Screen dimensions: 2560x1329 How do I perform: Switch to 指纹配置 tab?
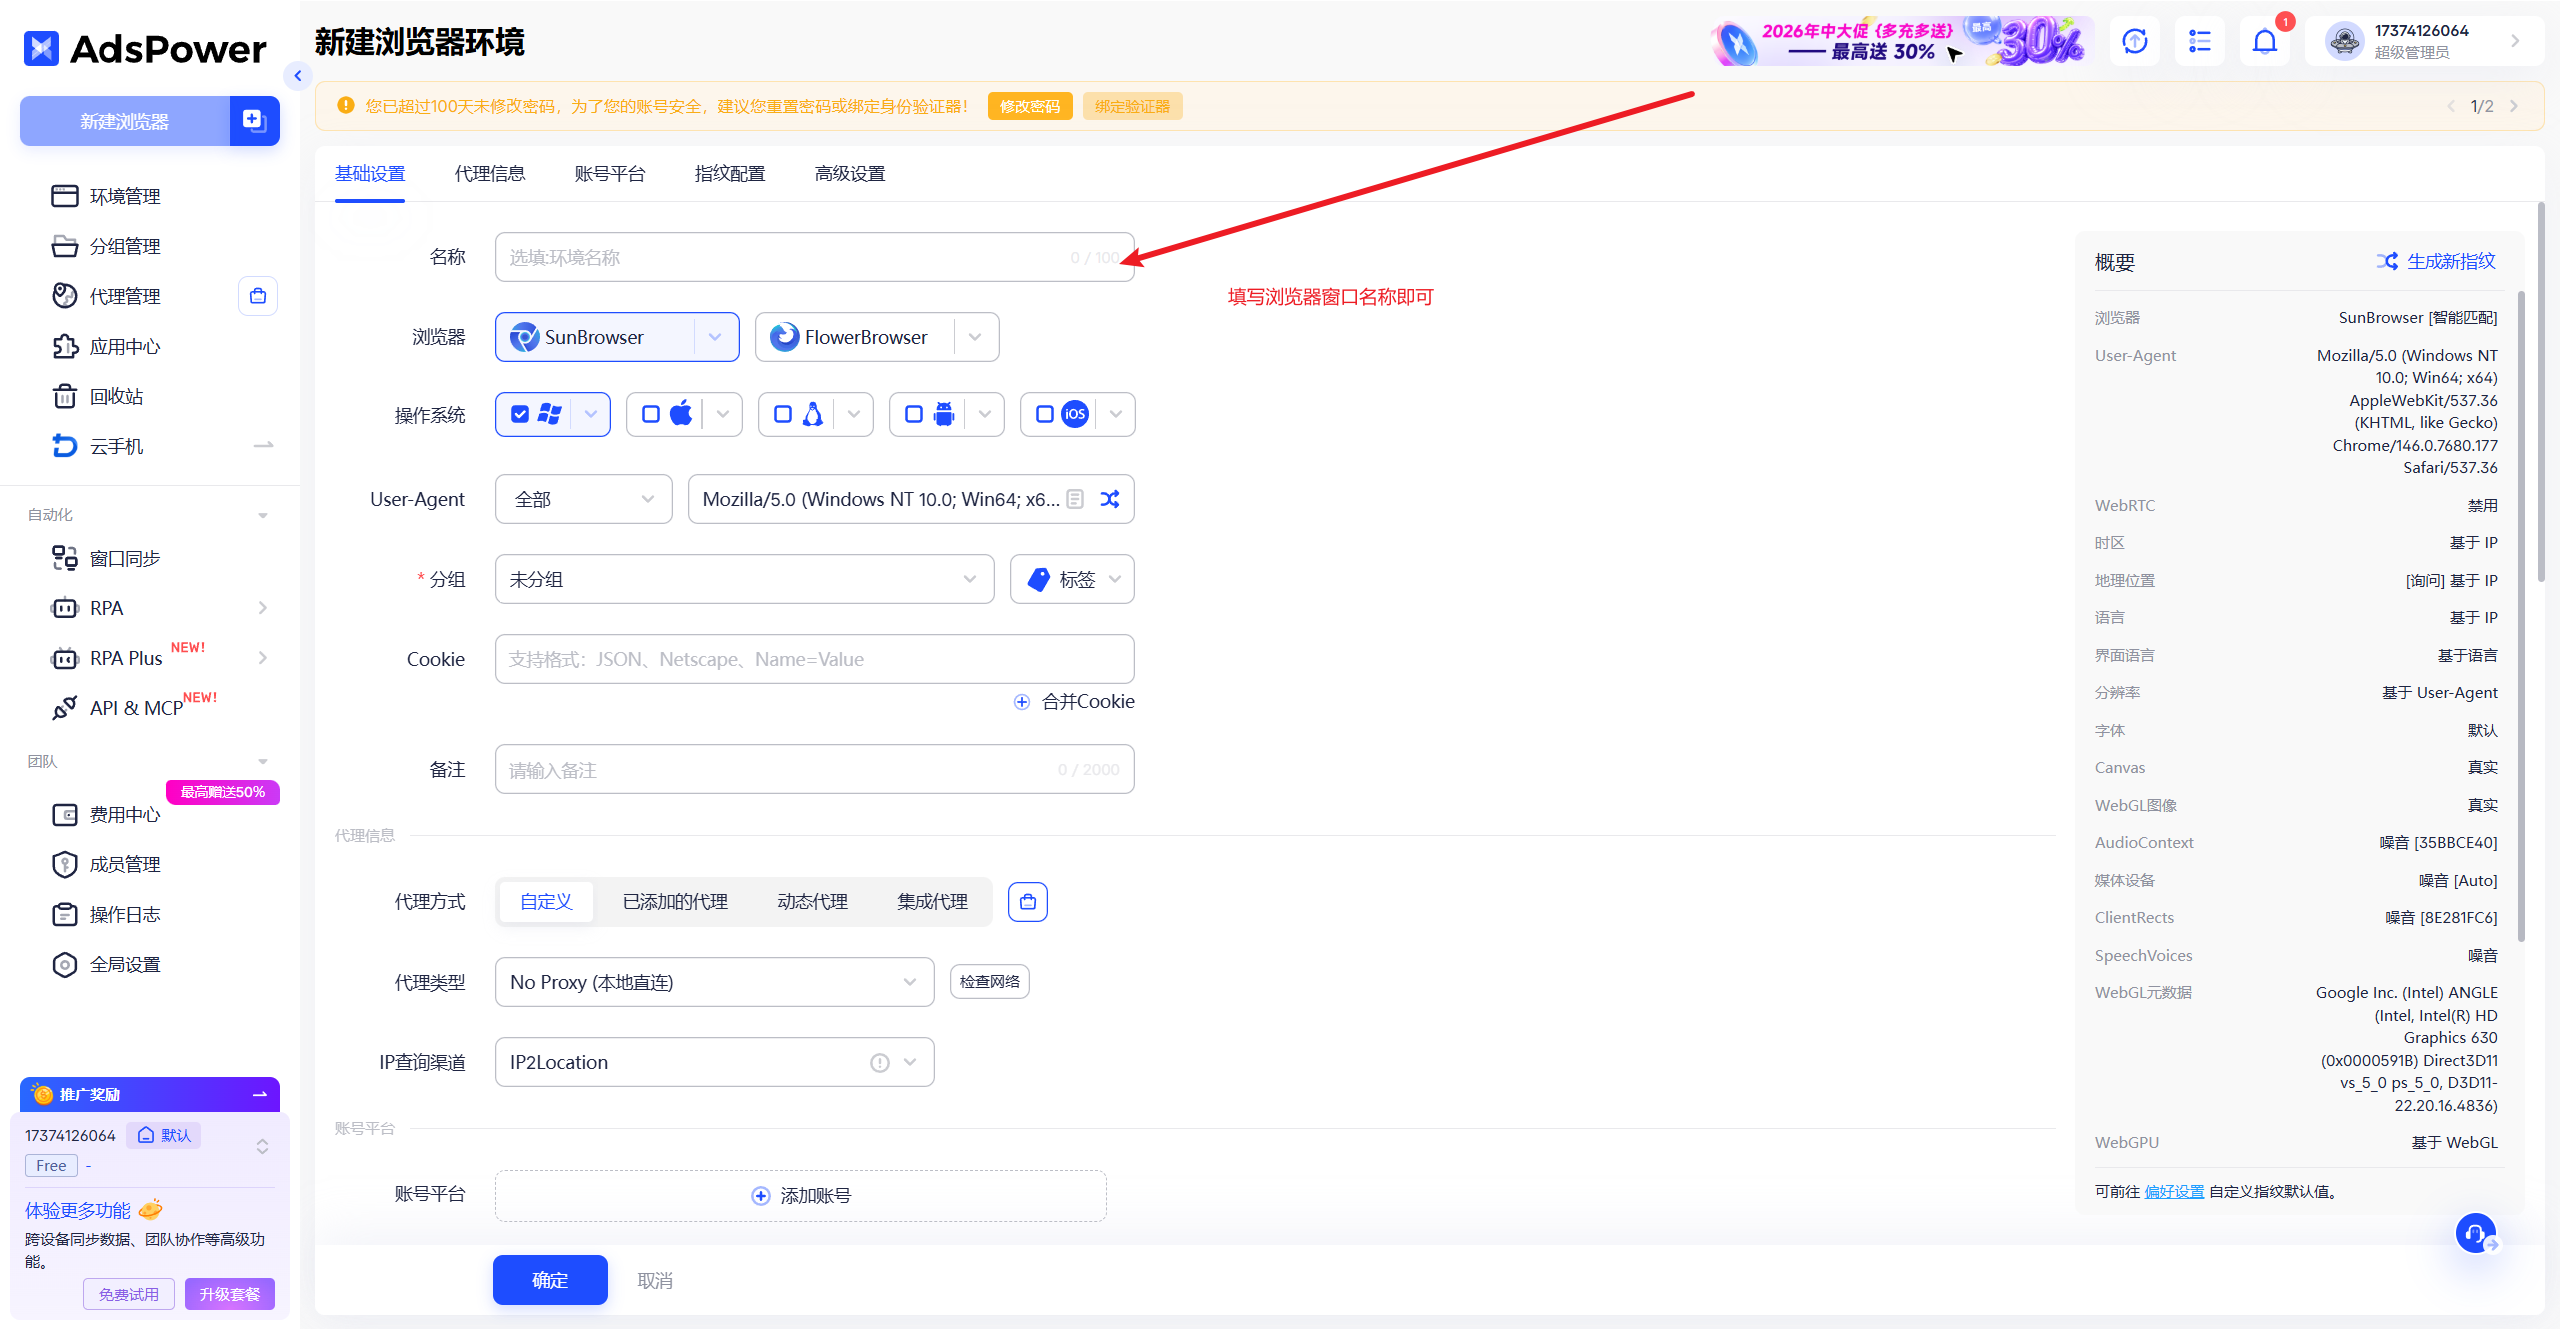coord(730,174)
